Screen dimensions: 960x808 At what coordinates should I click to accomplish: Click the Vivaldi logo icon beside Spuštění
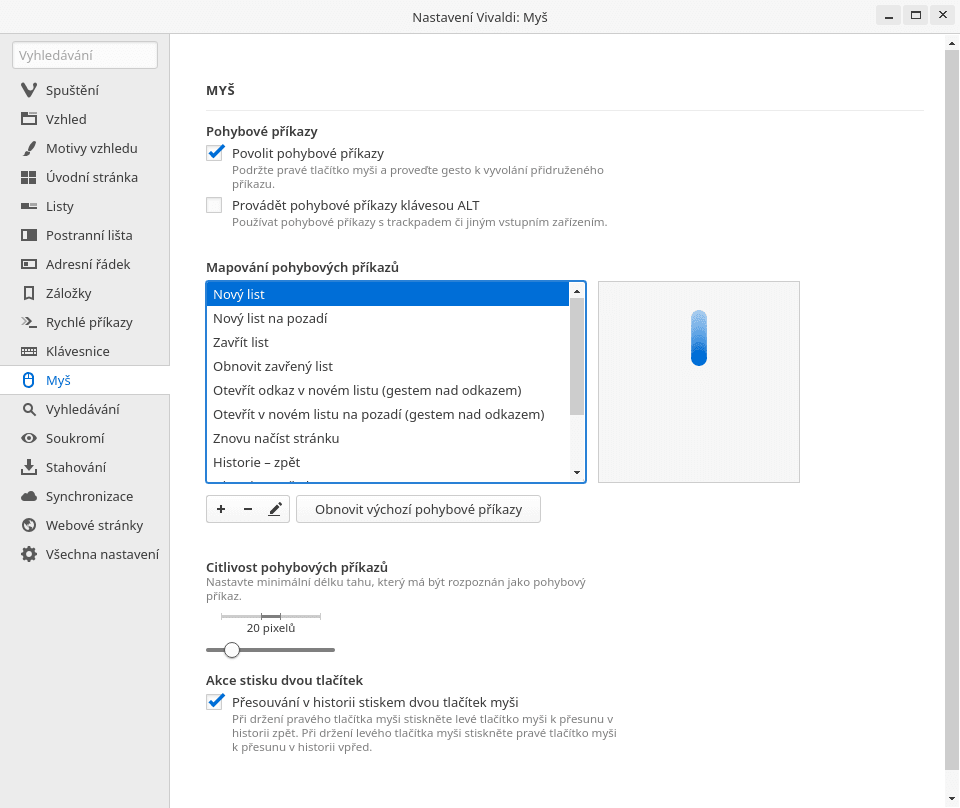[x=29, y=90]
